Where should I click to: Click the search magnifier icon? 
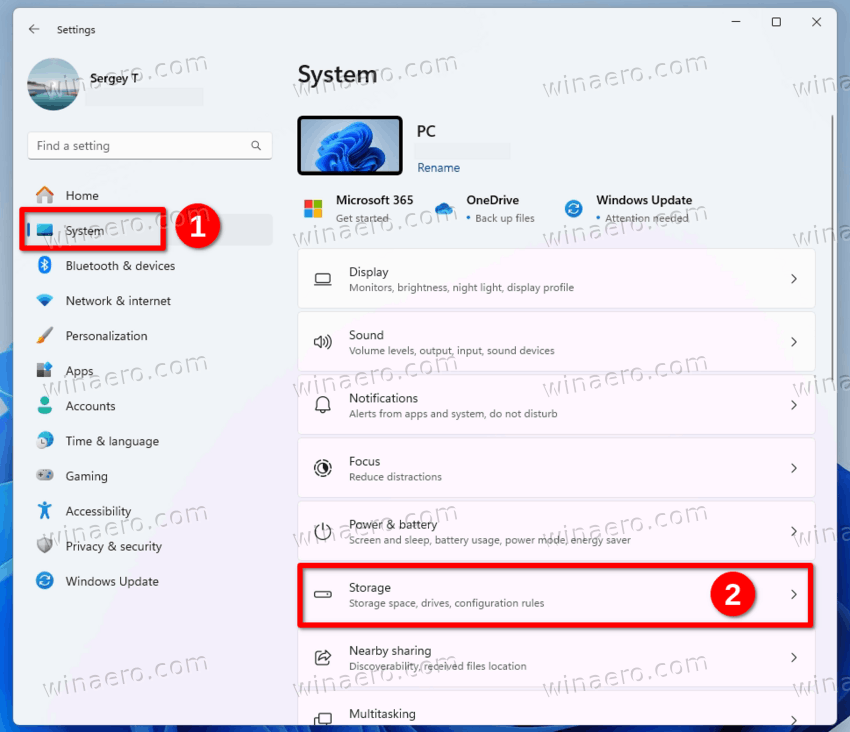click(x=256, y=145)
